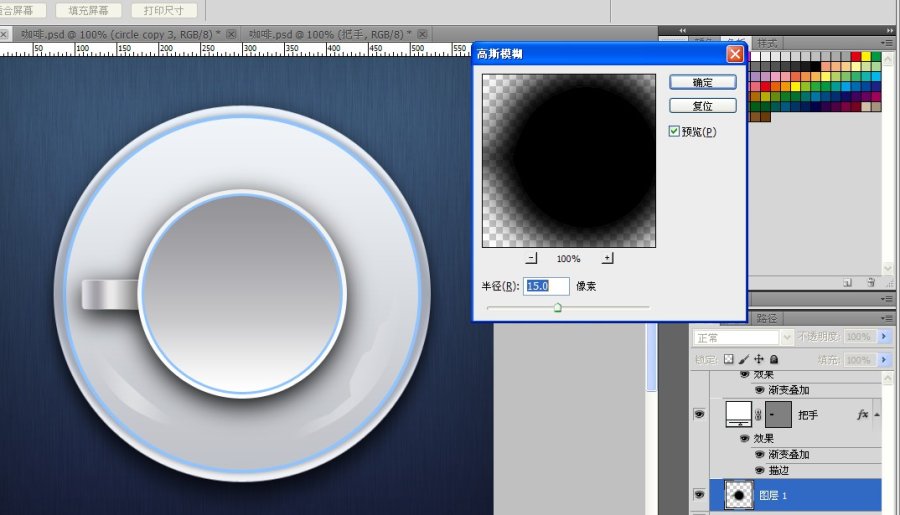Open the 样式 styles tab
This screenshot has width=900, height=515.
(767, 43)
